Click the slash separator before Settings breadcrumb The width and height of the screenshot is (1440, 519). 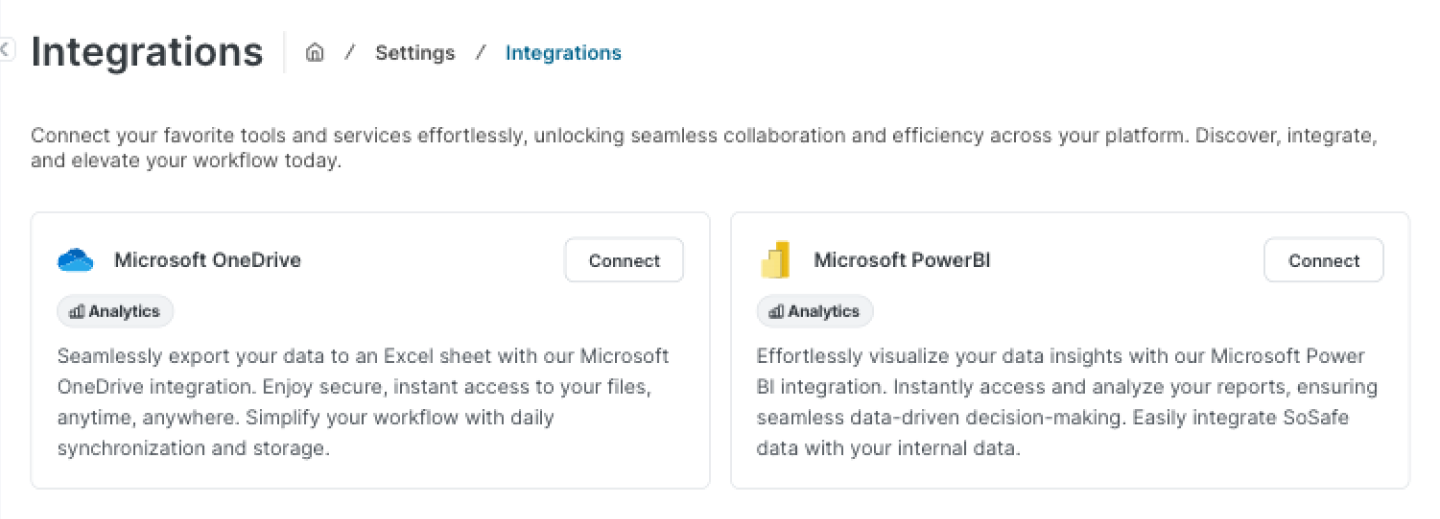point(350,53)
